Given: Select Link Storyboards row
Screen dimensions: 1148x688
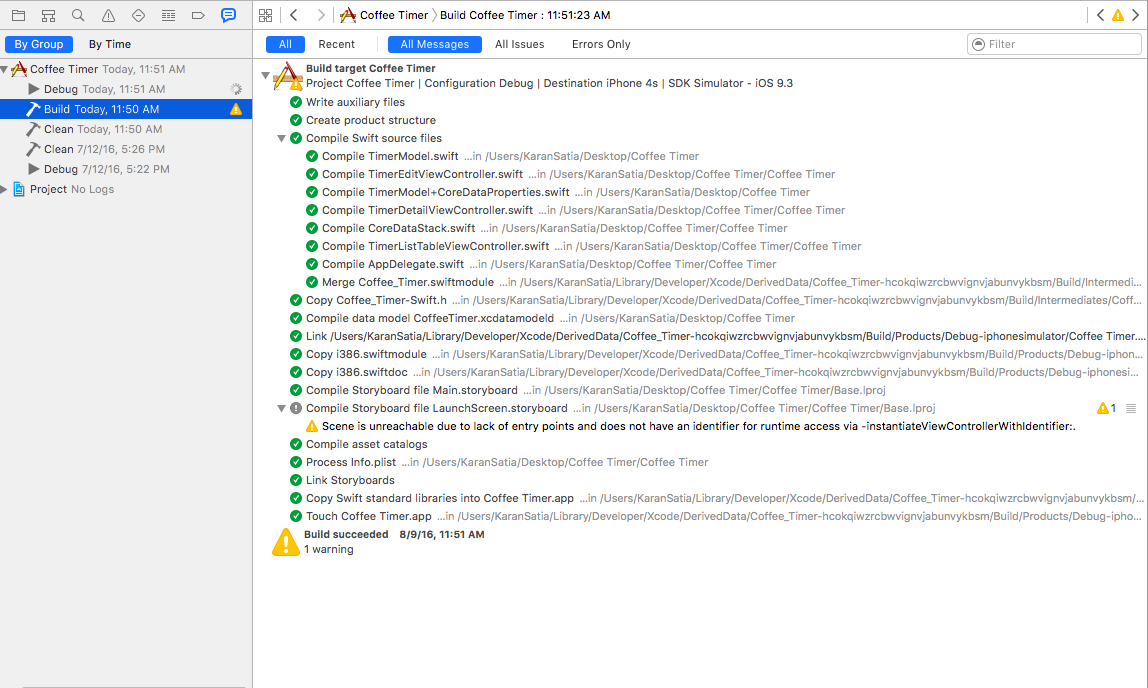Looking at the screenshot, I should tap(701, 480).
